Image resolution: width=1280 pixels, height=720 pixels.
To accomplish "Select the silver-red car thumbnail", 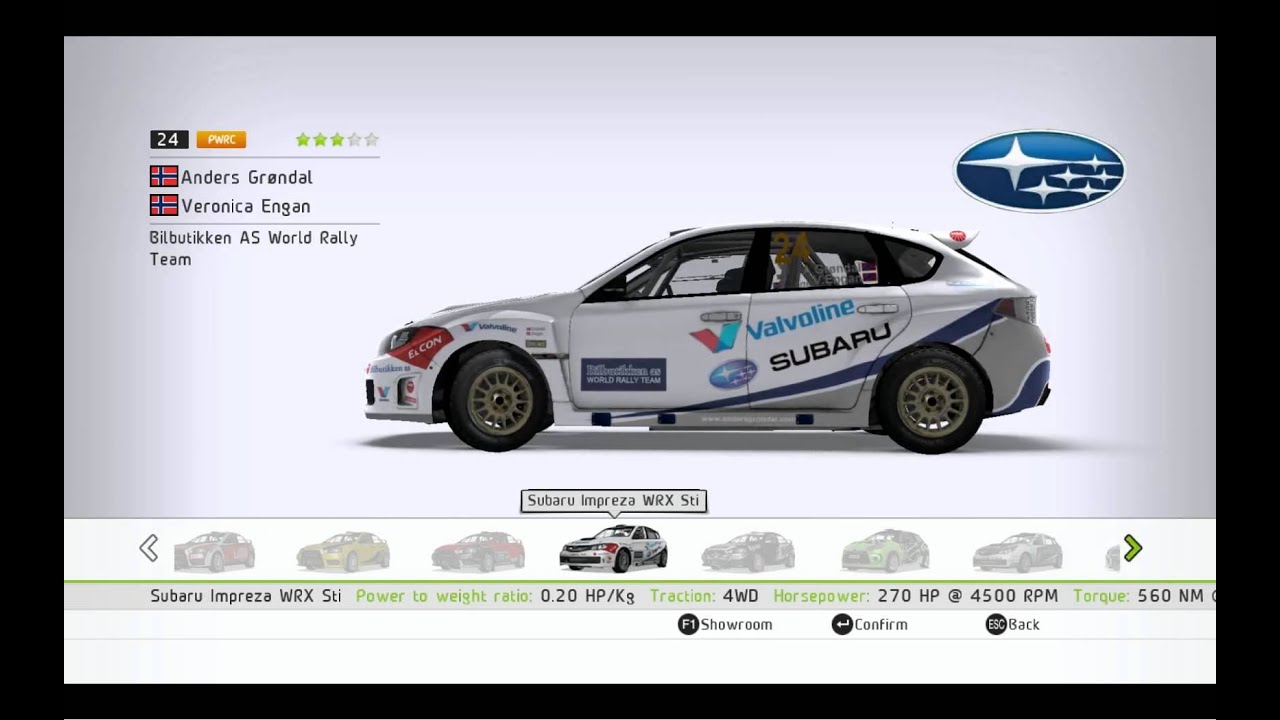I will click(214, 551).
